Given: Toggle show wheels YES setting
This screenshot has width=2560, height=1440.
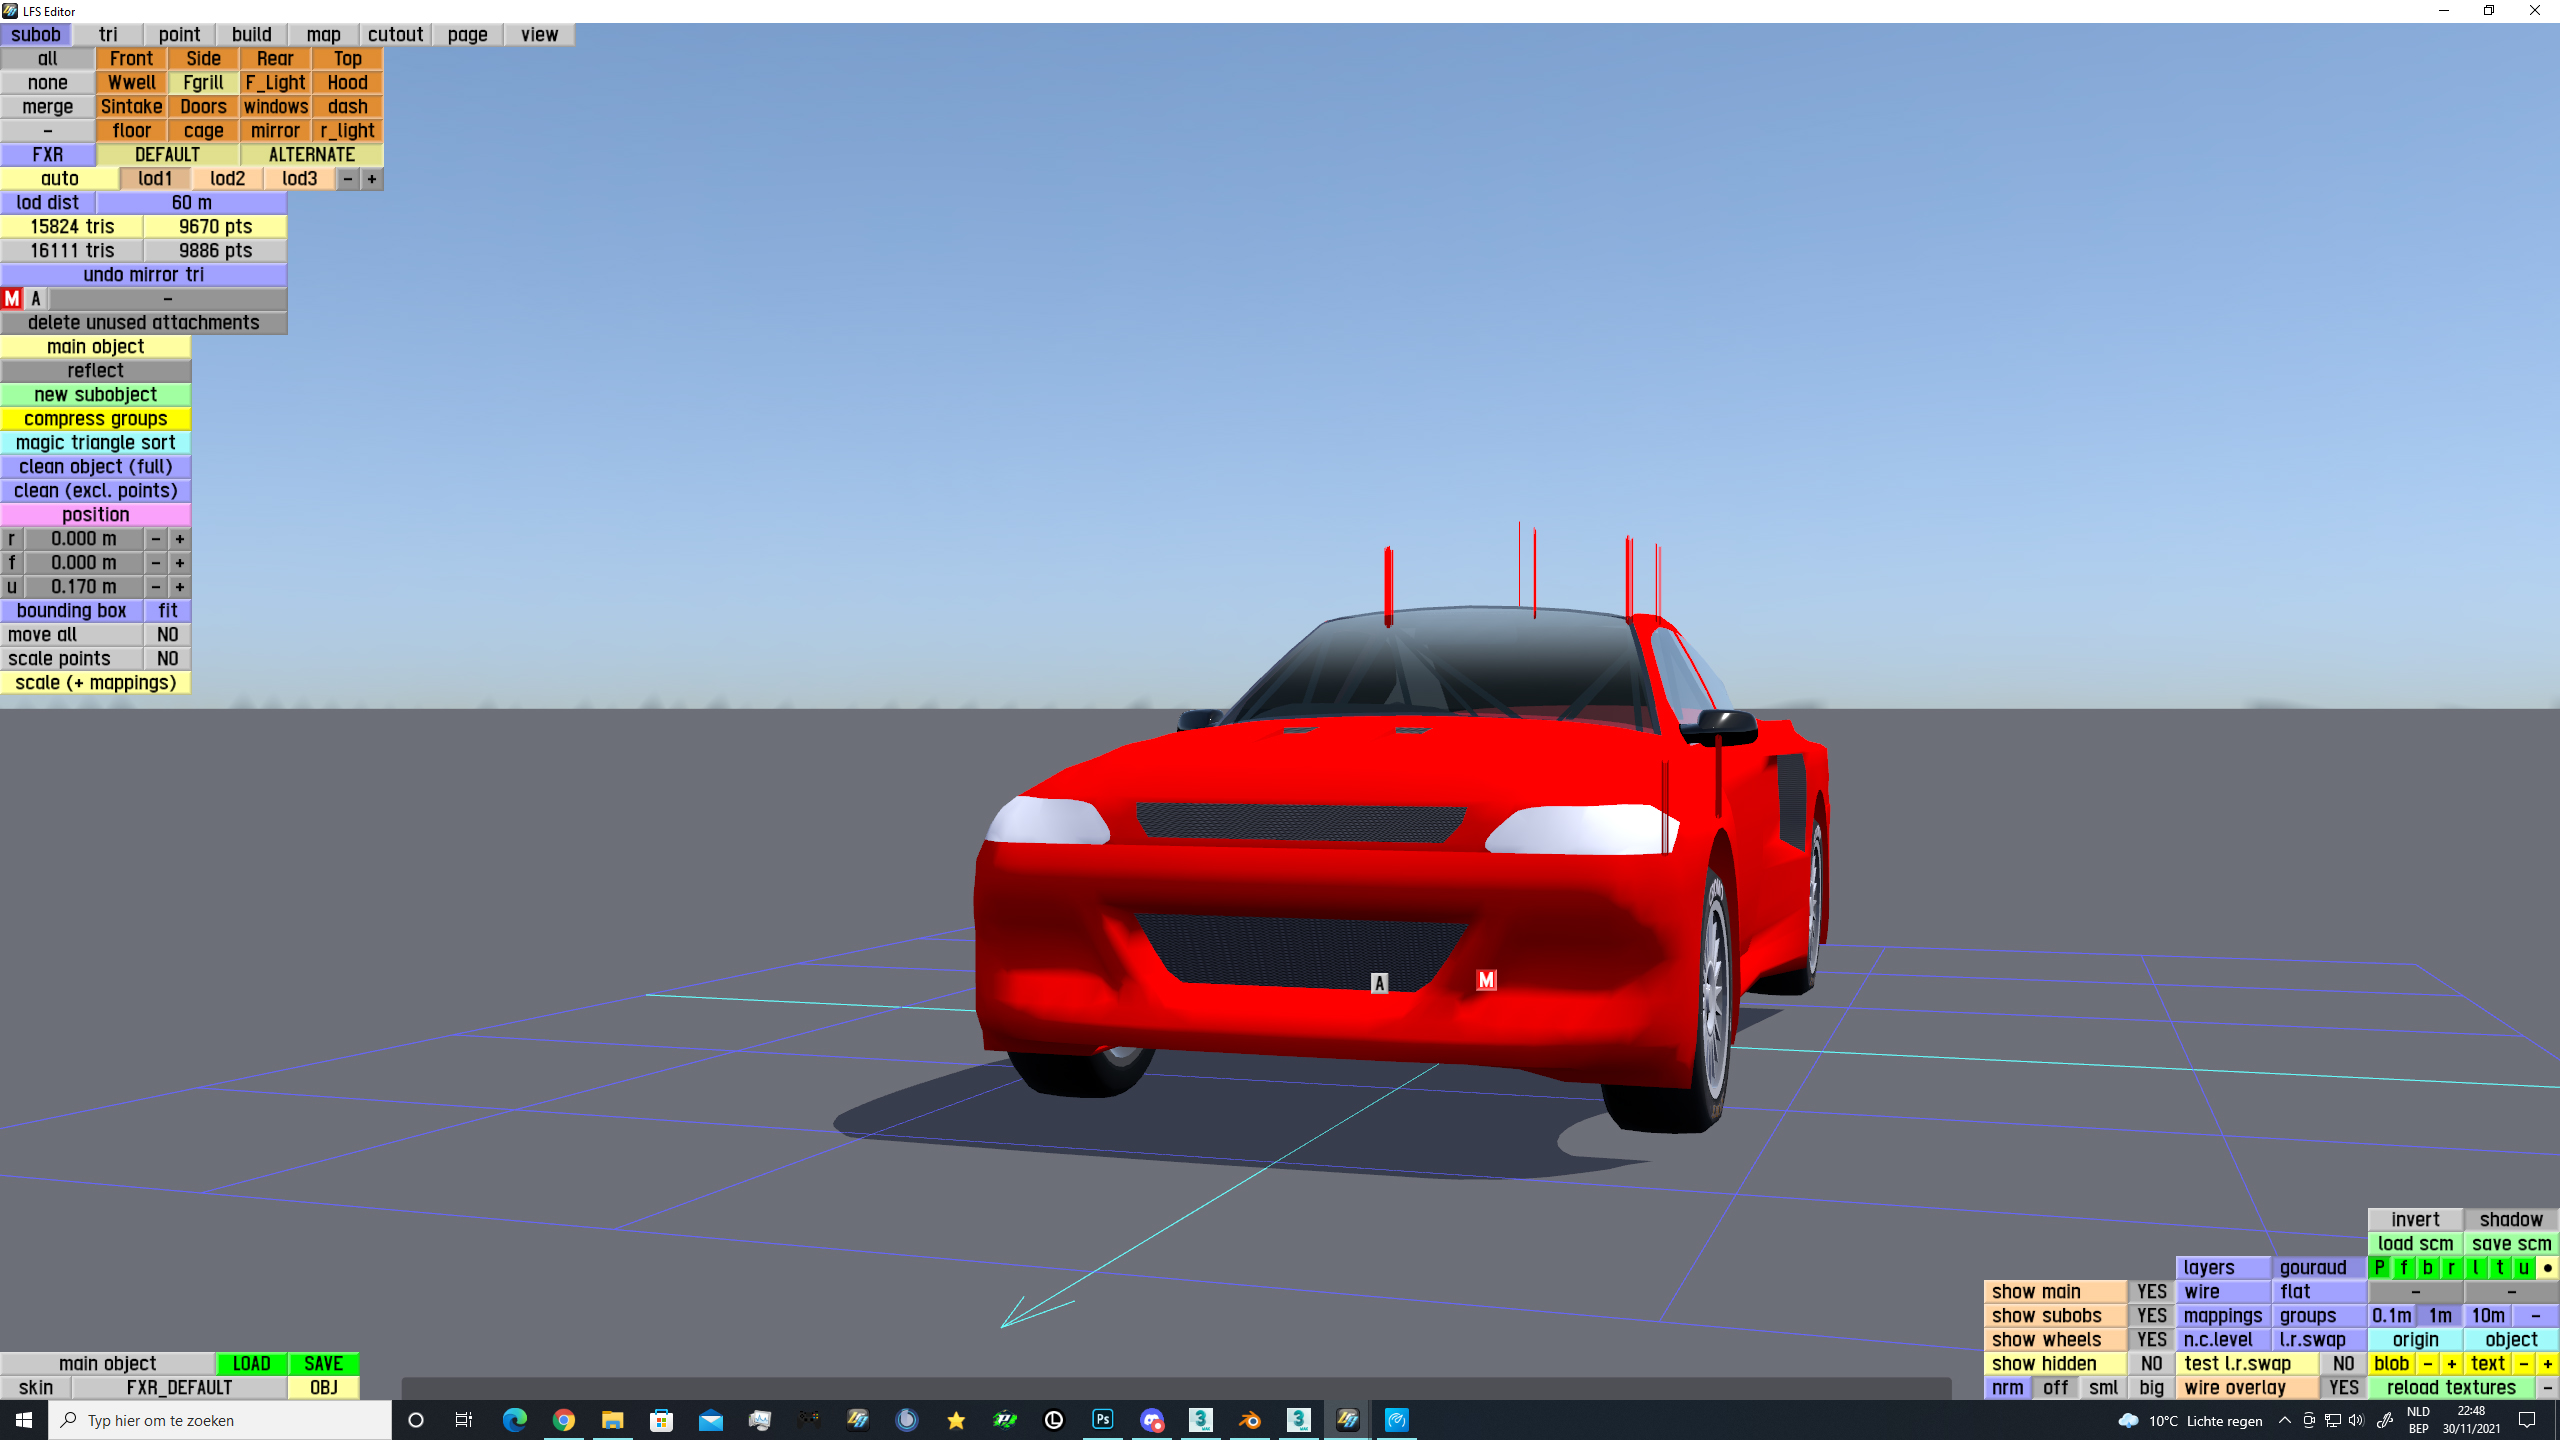Looking at the screenshot, I should [2151, 1340].
